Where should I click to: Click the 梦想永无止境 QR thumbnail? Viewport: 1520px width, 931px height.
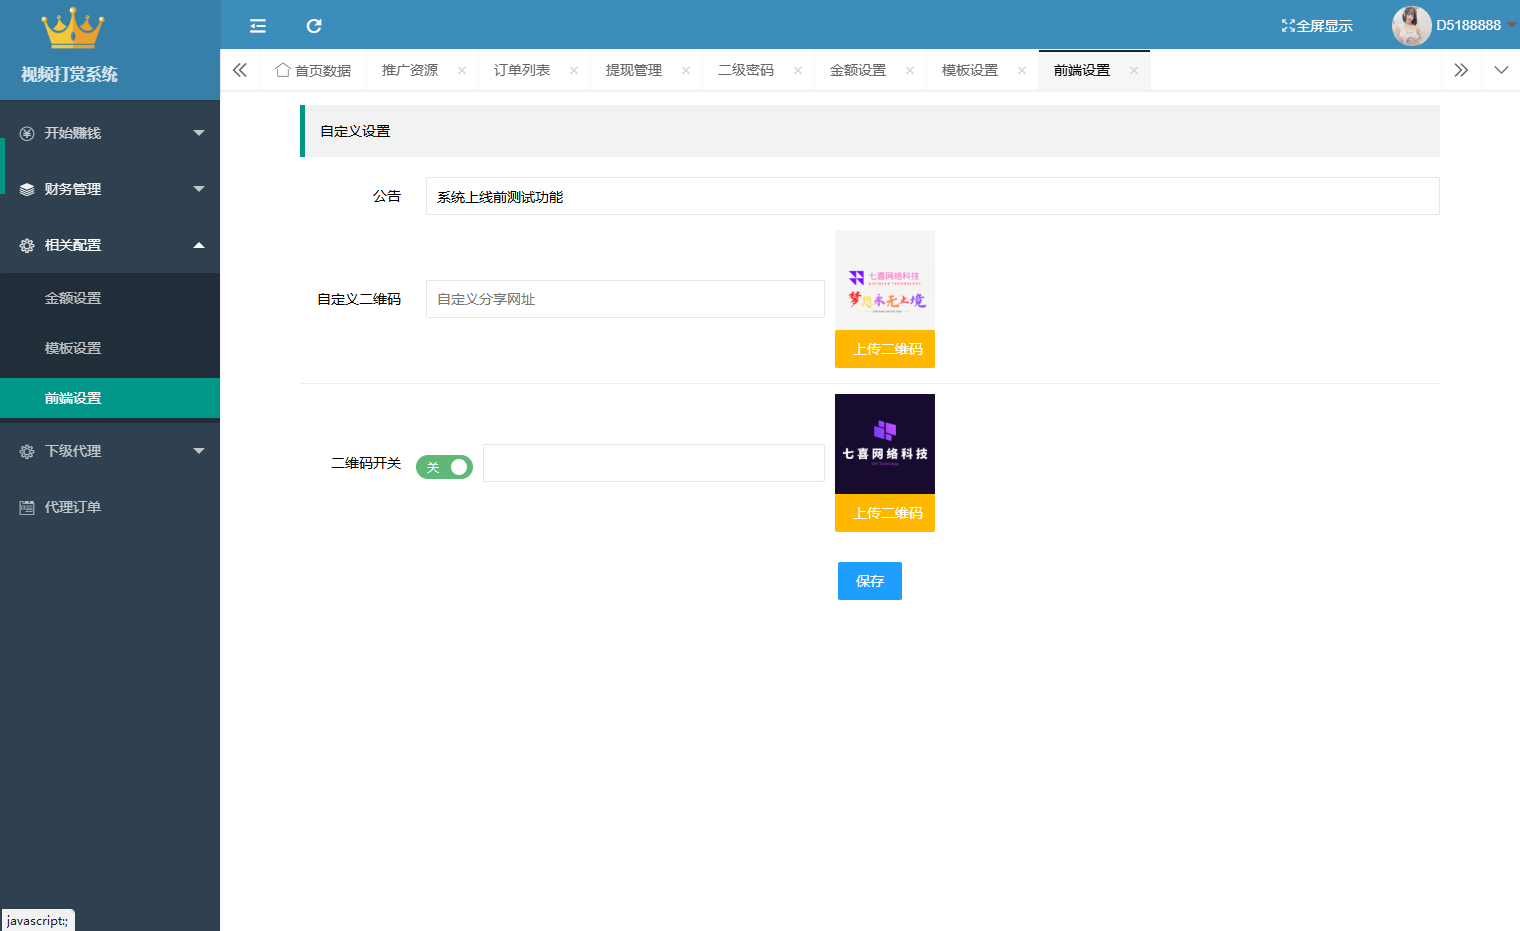coord(885,280)
